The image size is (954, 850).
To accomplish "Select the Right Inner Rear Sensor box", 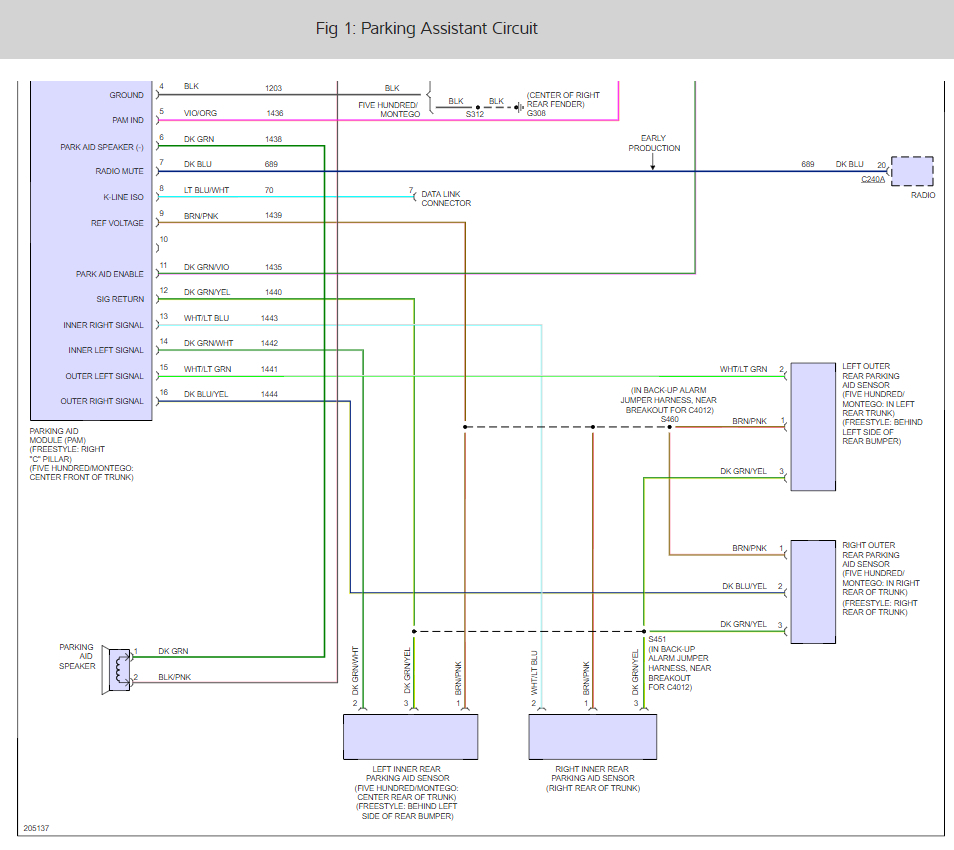I will click(x=593, y=737).
